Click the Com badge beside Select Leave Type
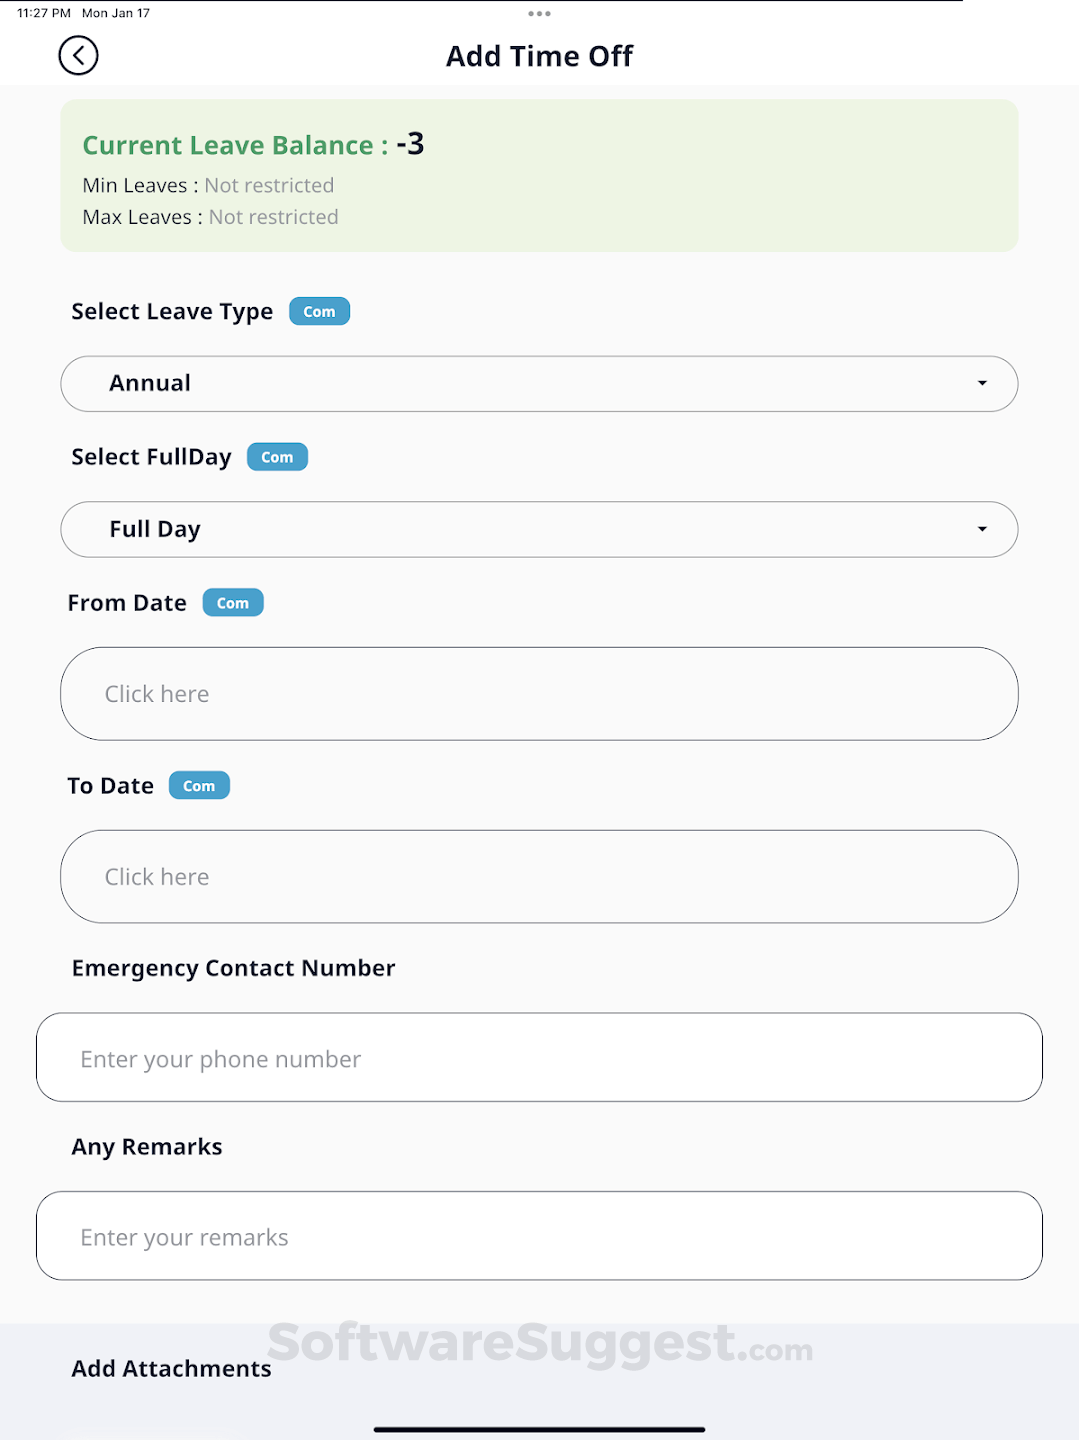The height and width of the screenshot is (1440, 1079). [x=319, y=312]
